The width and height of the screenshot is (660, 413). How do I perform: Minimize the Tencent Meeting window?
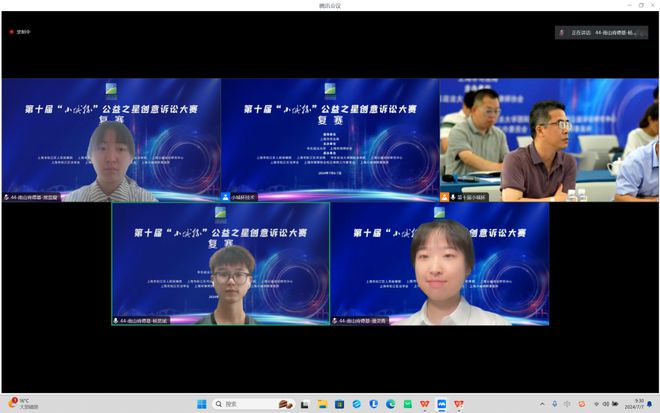click(x=630, y=5)
